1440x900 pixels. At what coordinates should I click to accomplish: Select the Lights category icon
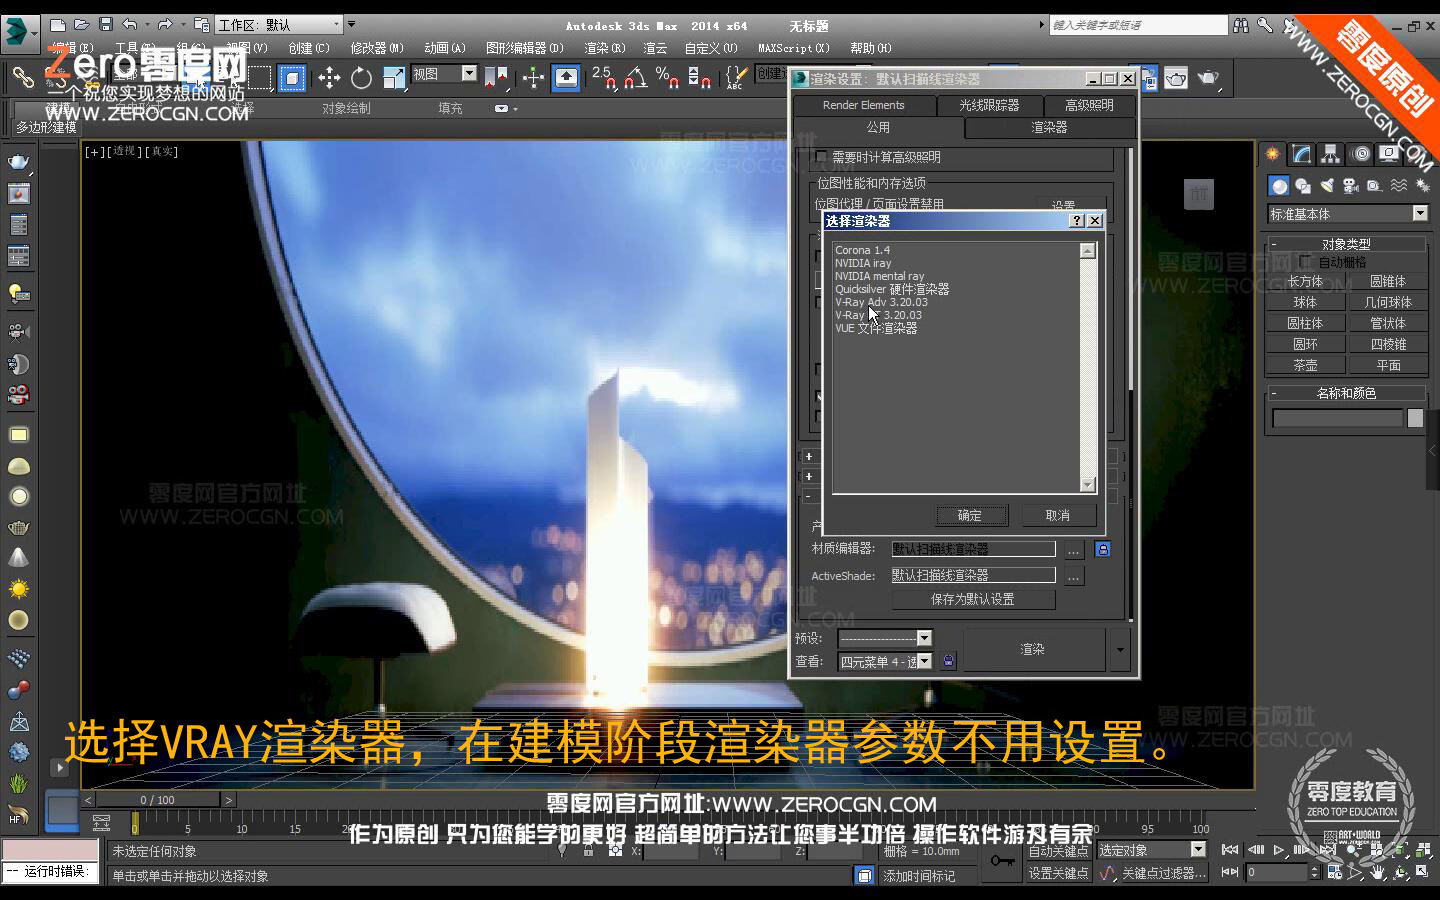point(1327,186)
